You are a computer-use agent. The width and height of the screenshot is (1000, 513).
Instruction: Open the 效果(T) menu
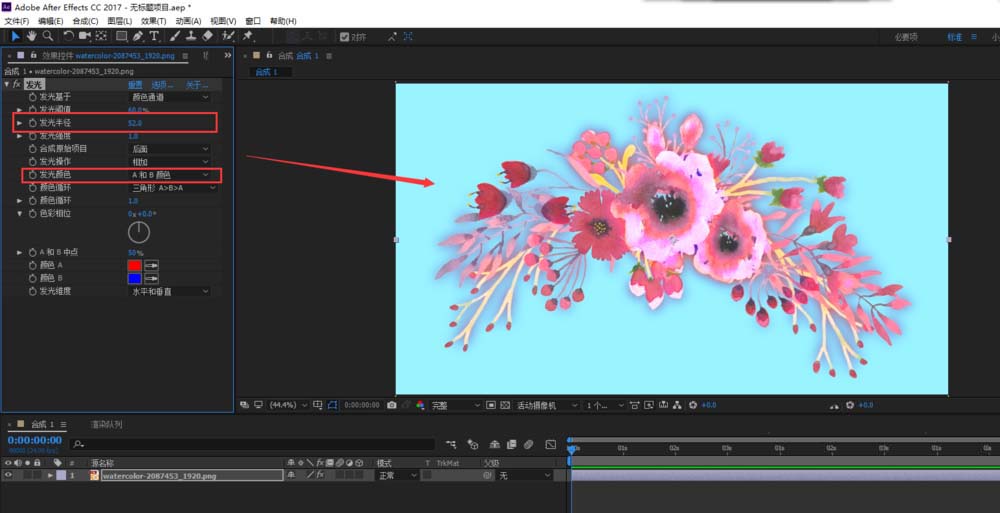153,20
